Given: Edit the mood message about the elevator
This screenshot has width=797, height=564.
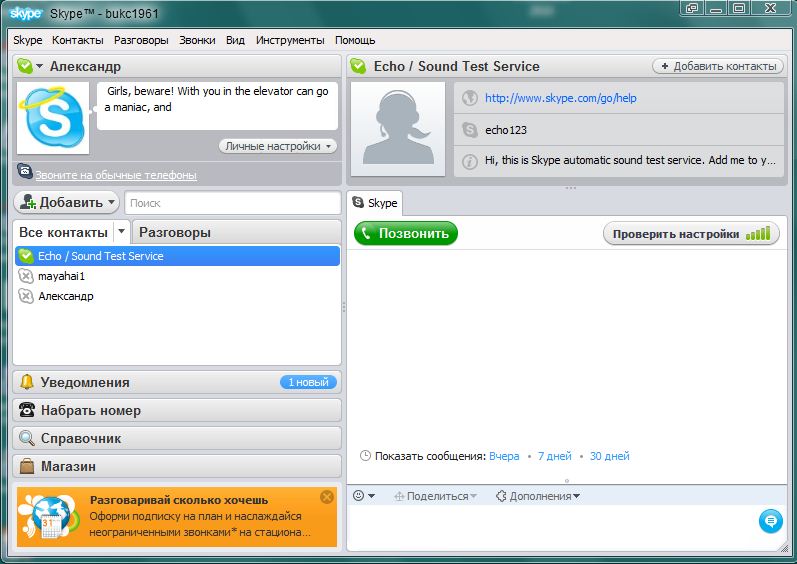Looking at the screenshot, I should (x=217, y=106).
